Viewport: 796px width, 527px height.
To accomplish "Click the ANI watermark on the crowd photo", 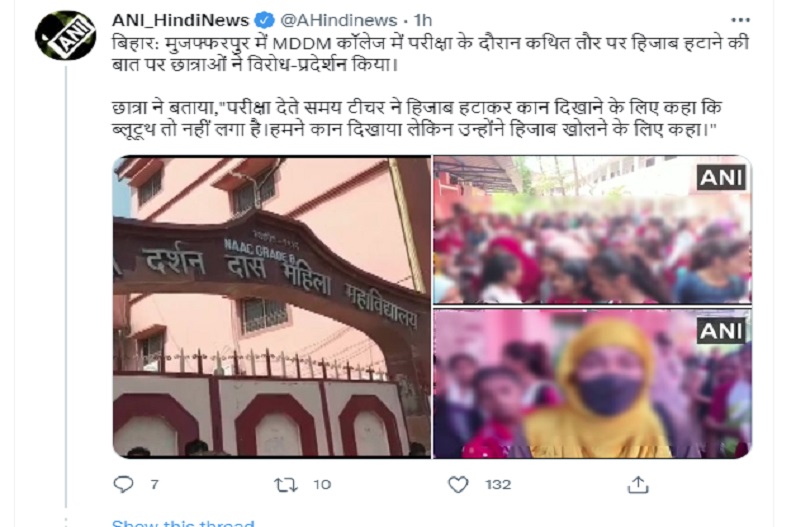I will point(721,178).
